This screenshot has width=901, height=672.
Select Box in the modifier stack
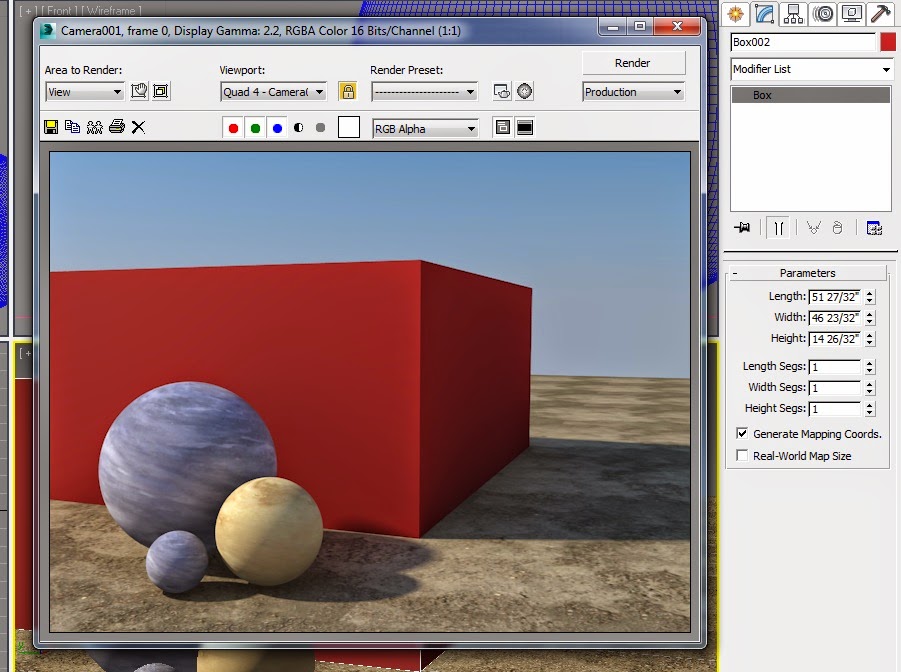tap(810, 94)
